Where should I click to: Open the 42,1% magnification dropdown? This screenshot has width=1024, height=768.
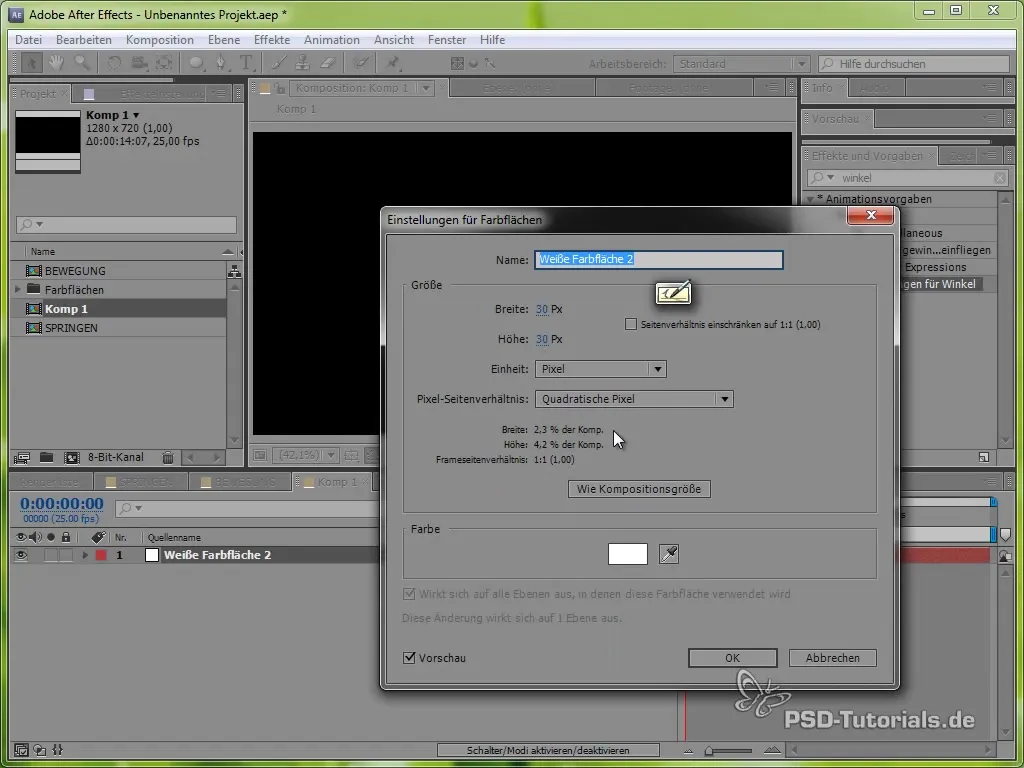point(306,455)
